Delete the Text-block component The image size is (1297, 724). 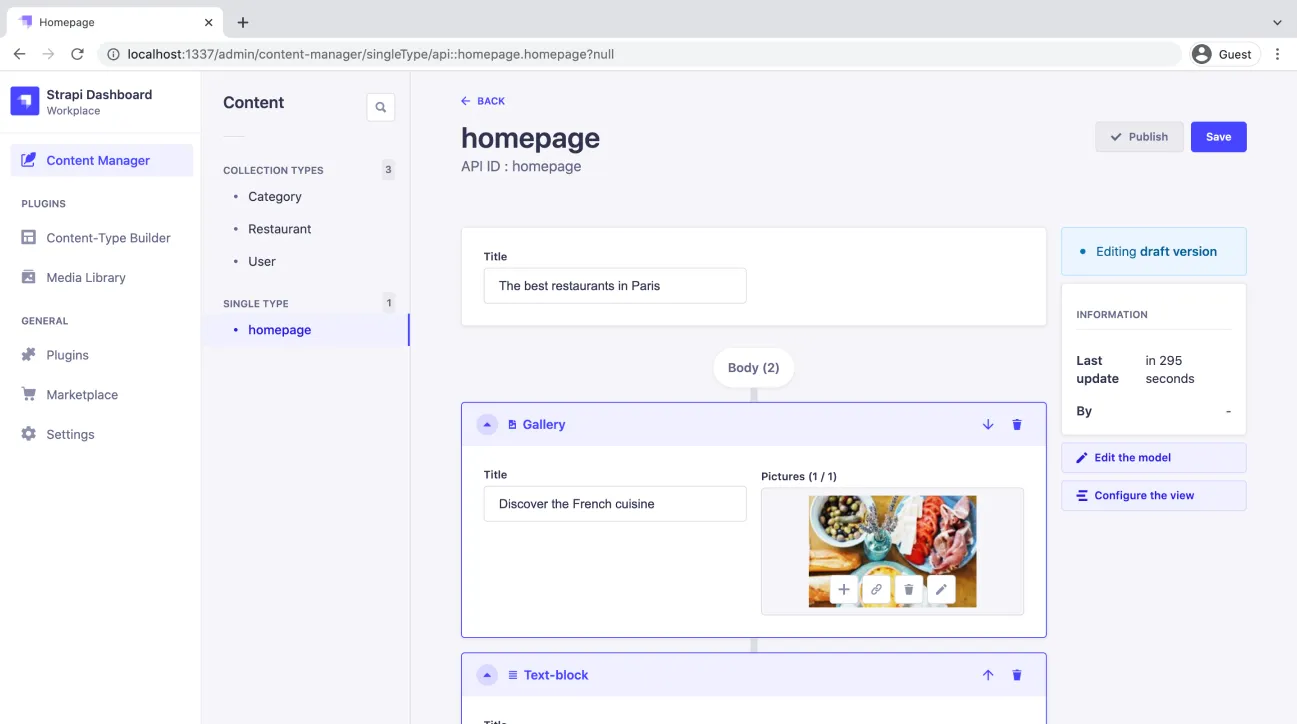(x=1017, y=675)
